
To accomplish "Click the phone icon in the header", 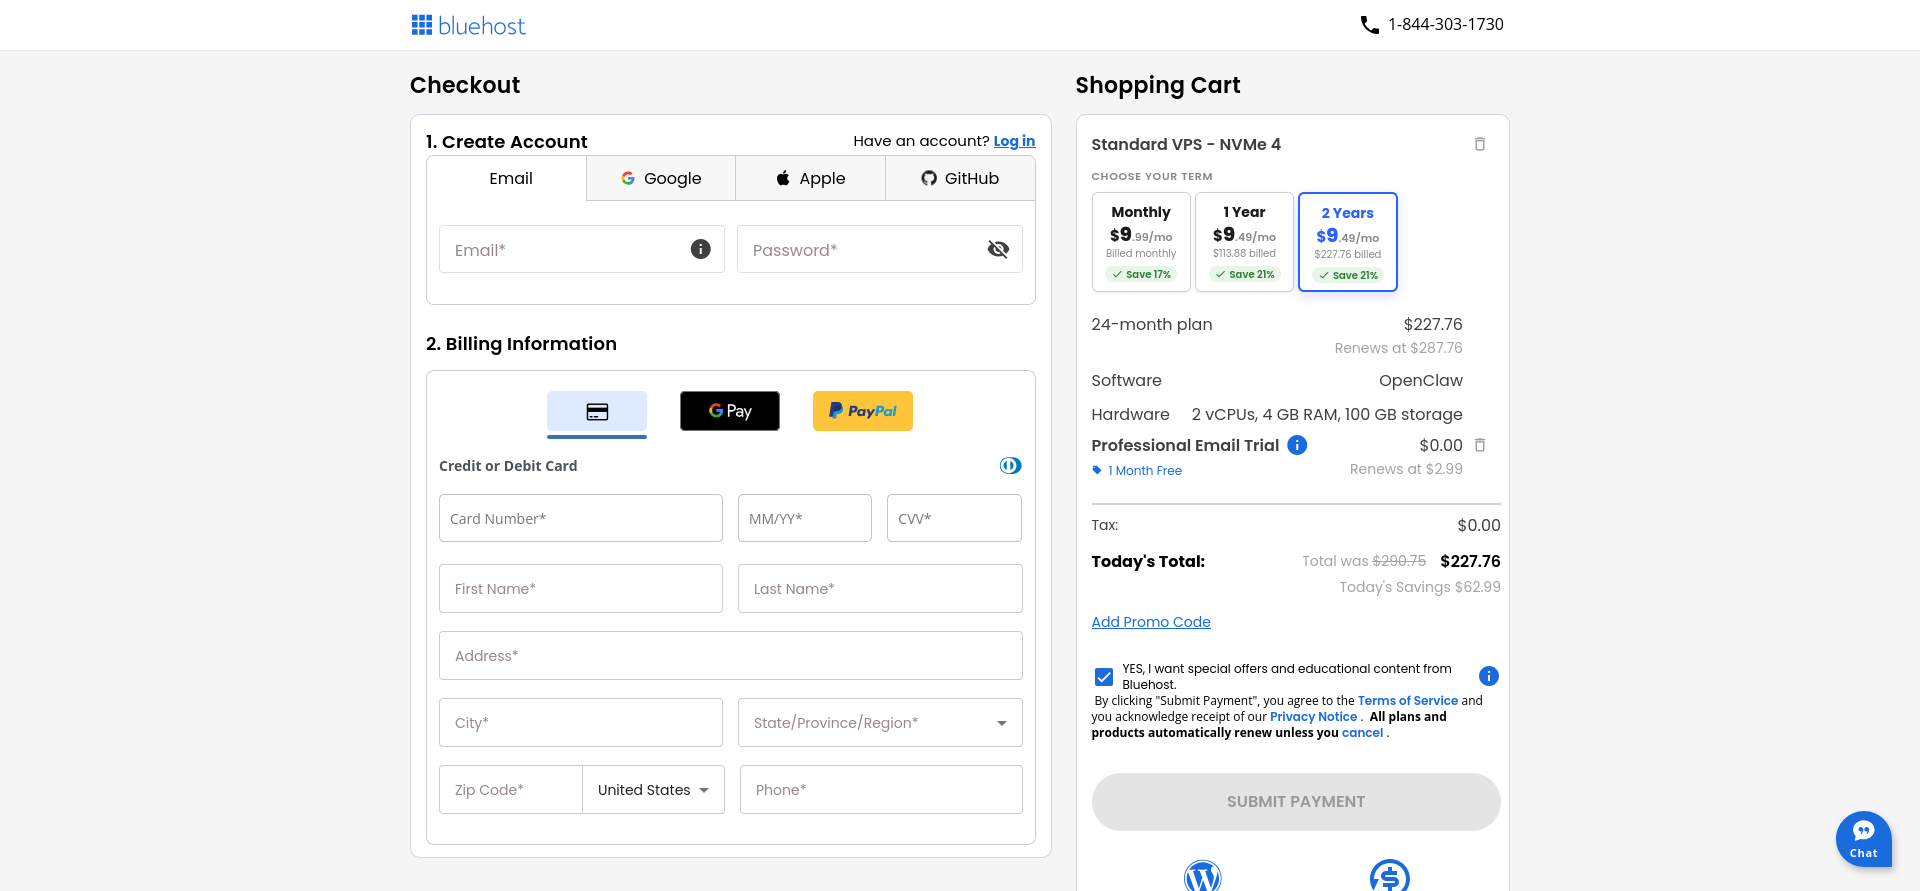I will (1369, 25).
